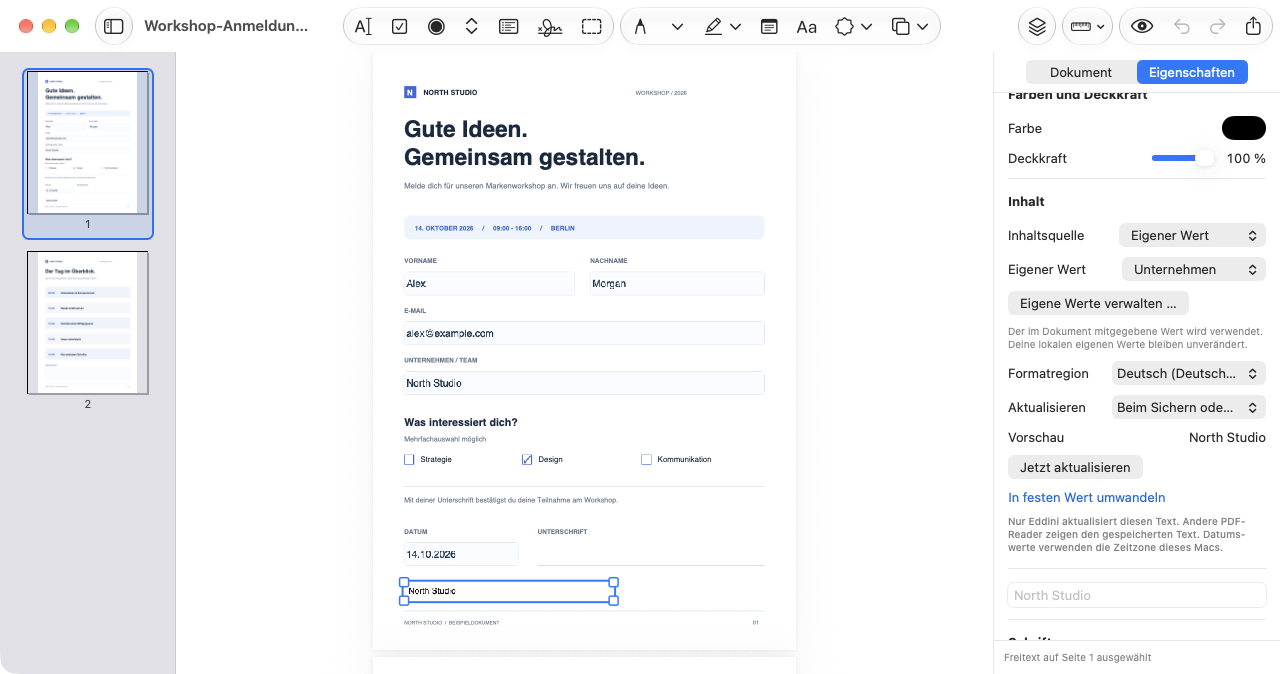Click the North Studio logo in document

tap(410, 92)
